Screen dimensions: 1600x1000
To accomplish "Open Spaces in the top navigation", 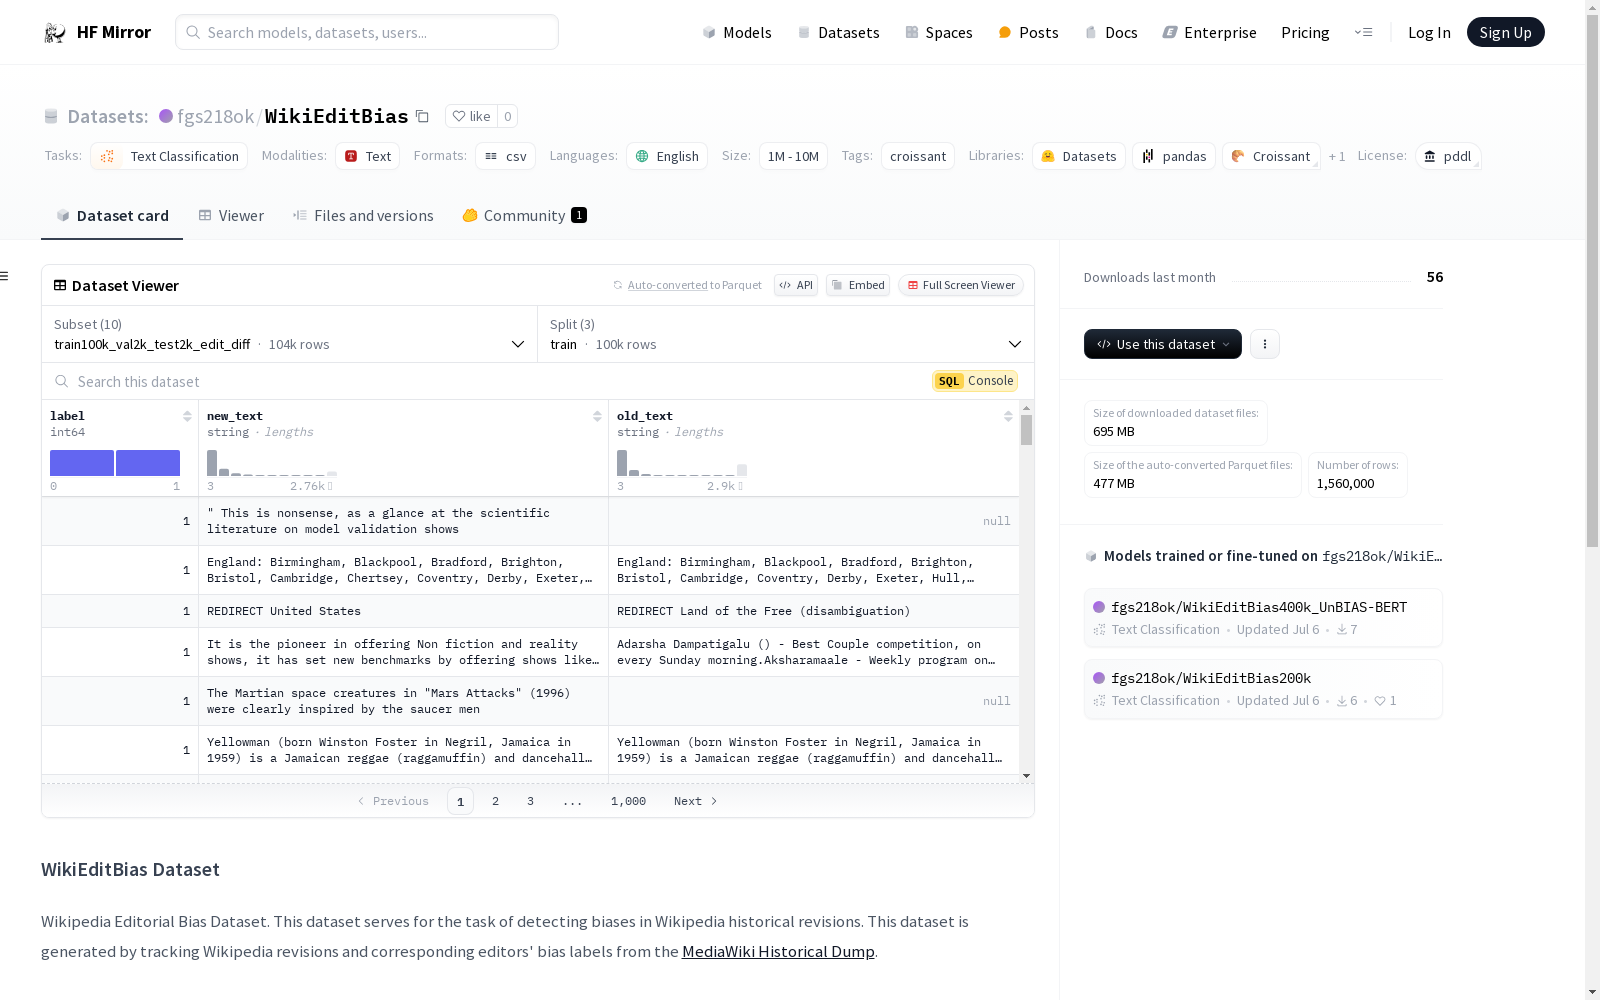I will 939,33.
